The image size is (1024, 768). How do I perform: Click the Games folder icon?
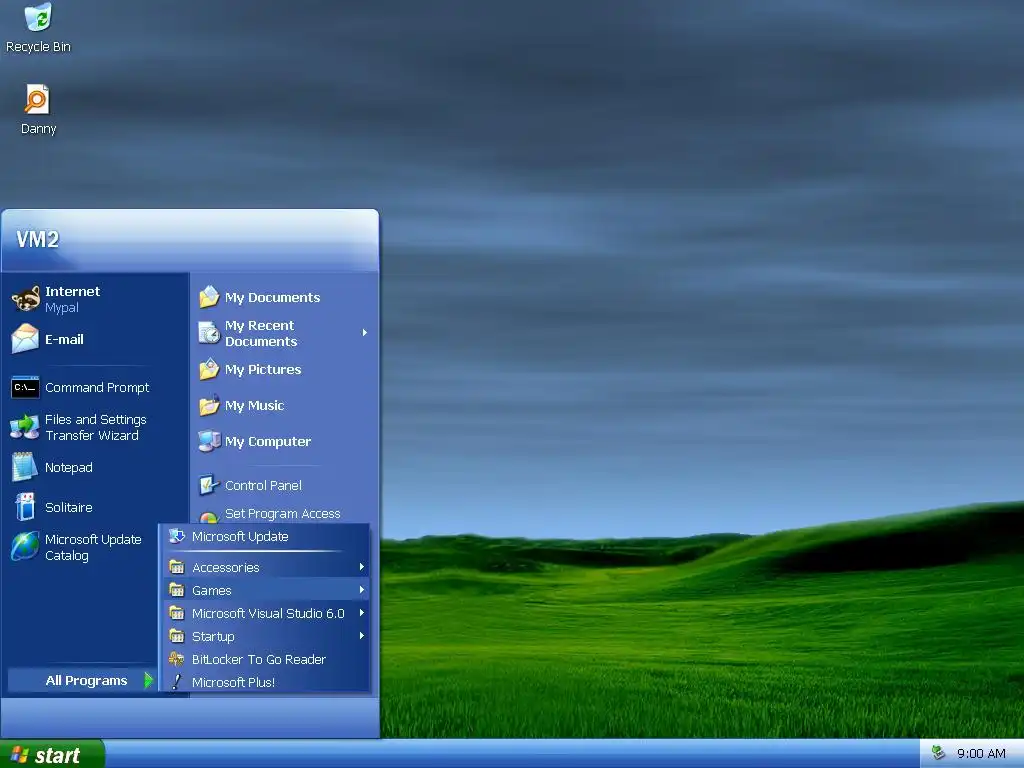point(176,590)
